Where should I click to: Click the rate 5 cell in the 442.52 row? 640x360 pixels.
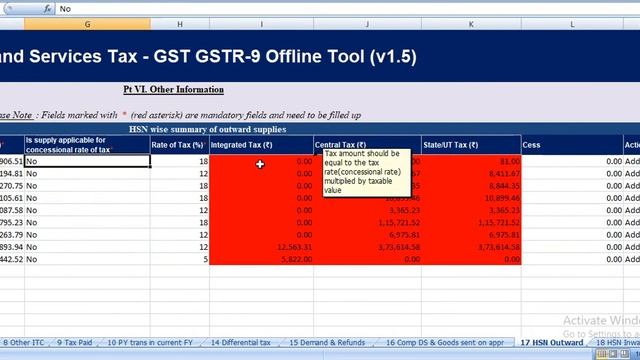(x=180, y=259)
